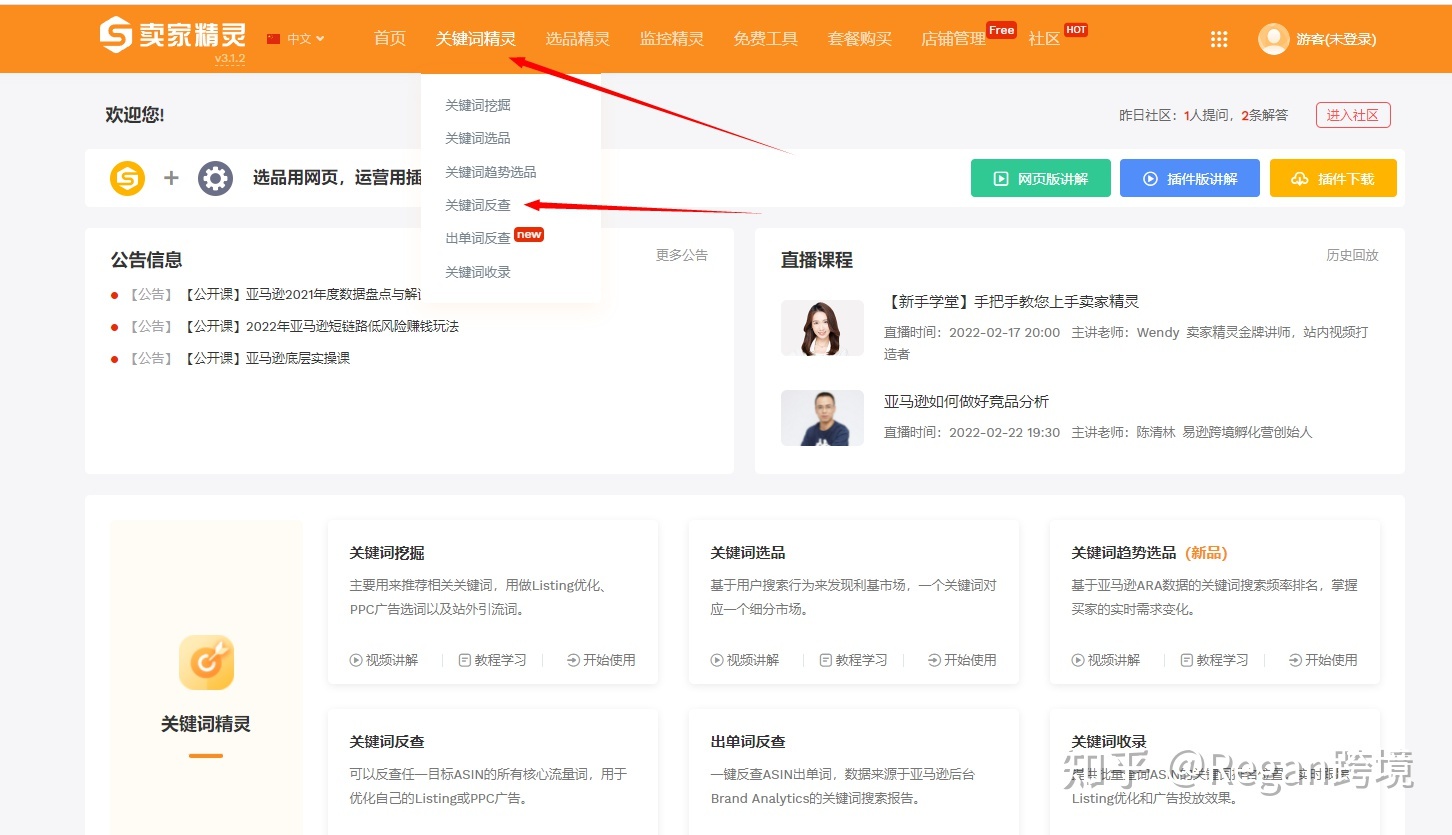
Task: Click Wendy's live course instructor thumbnail
Action: [822, 328]
